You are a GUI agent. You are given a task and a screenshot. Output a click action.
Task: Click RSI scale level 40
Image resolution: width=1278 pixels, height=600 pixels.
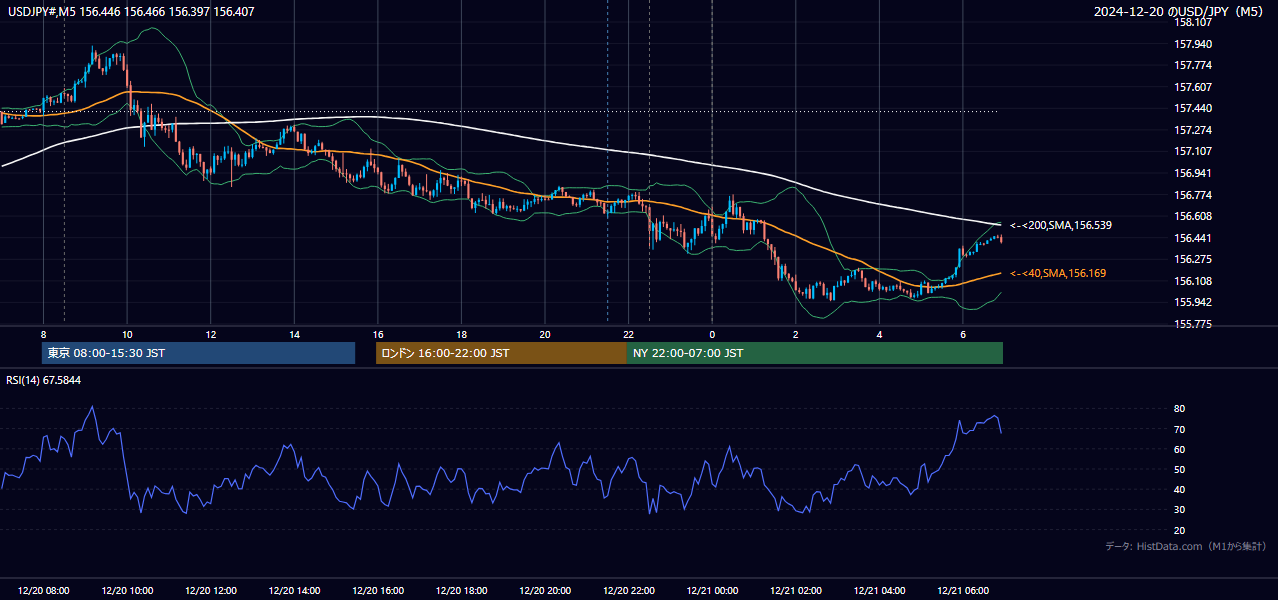point(1179,490)
